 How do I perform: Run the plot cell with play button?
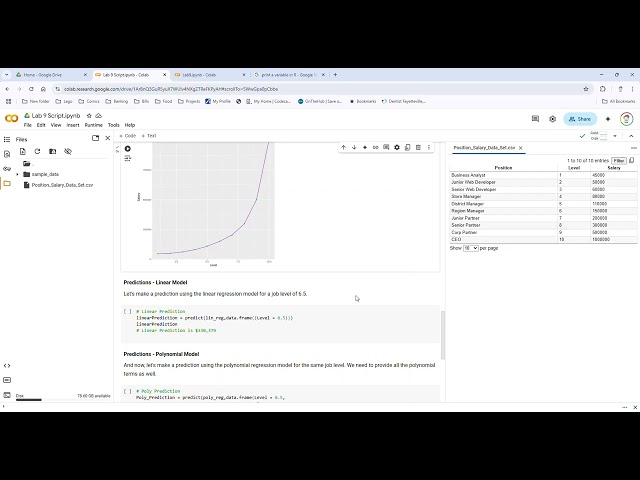pyautogui.click(x=128, y=149)
